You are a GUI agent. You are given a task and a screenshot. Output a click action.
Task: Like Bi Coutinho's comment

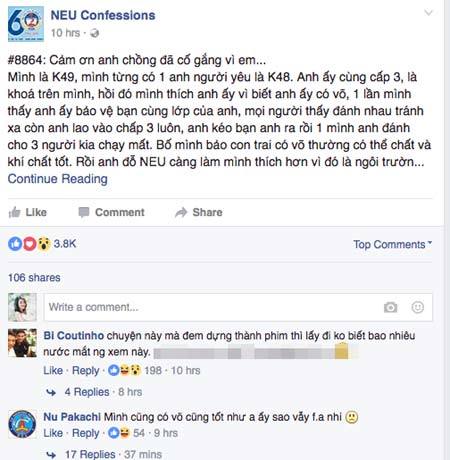coord(53,370)
